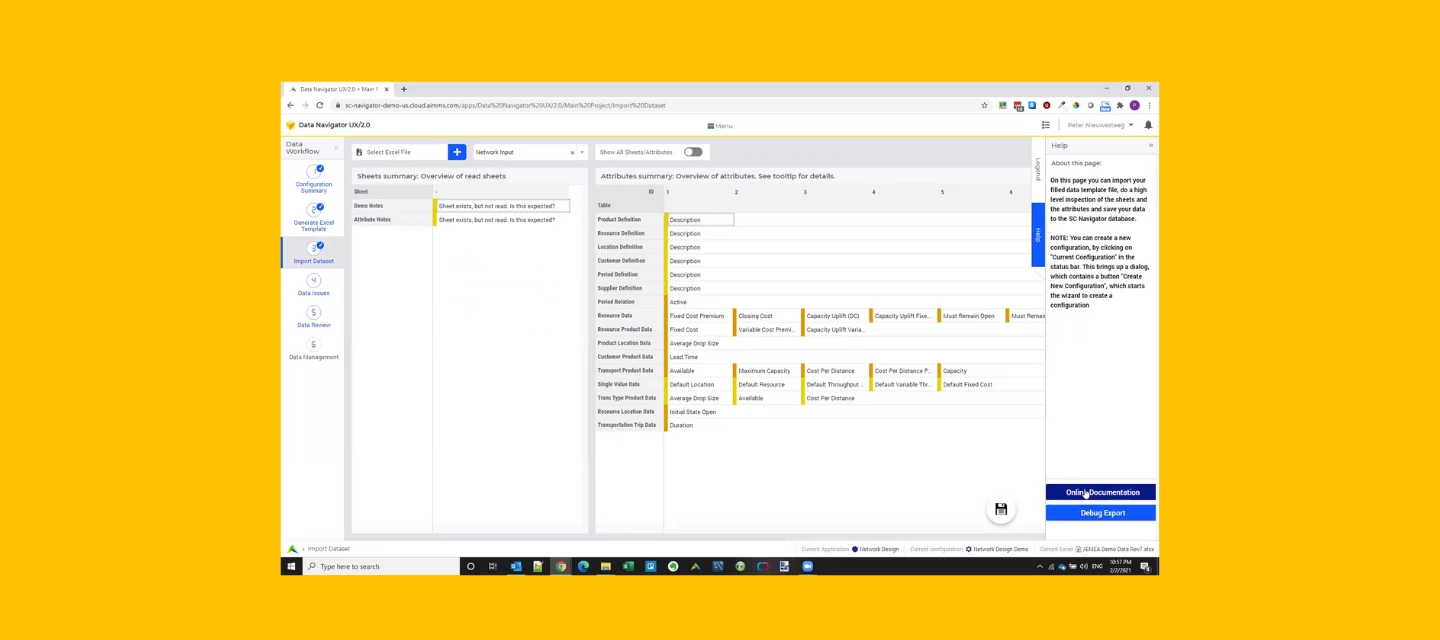Open the notifications bell
Viewport: 1440px width, 640px height.
pos(1148,125)
